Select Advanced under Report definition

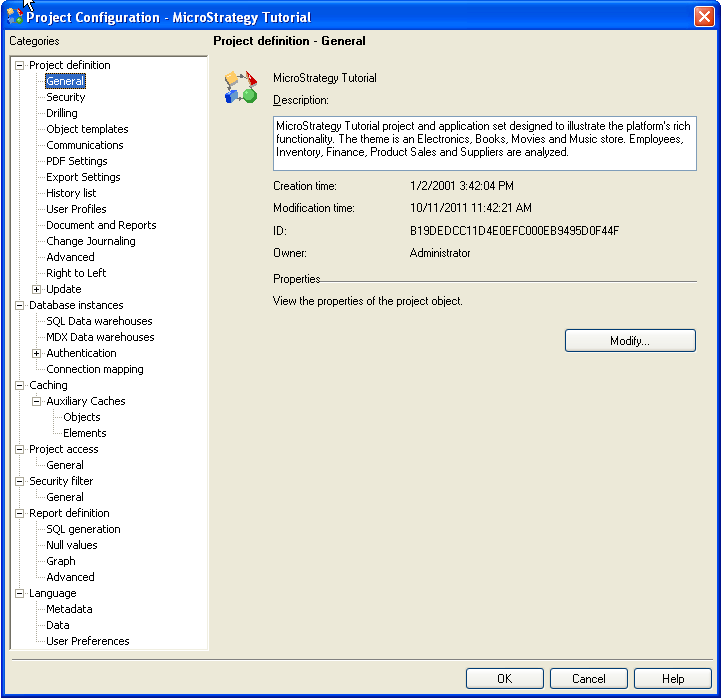70,577
